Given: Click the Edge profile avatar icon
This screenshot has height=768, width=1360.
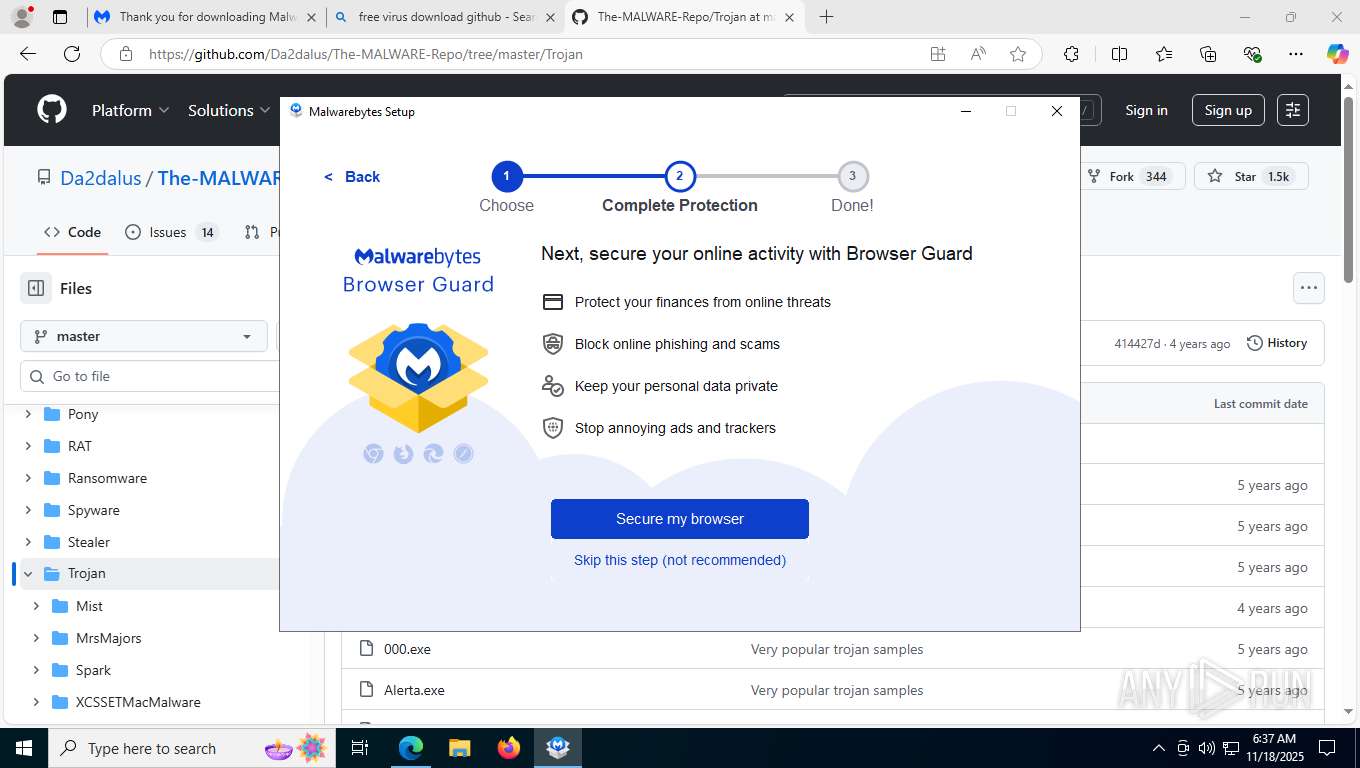Looking at the screenshot, I should (21, 17).
